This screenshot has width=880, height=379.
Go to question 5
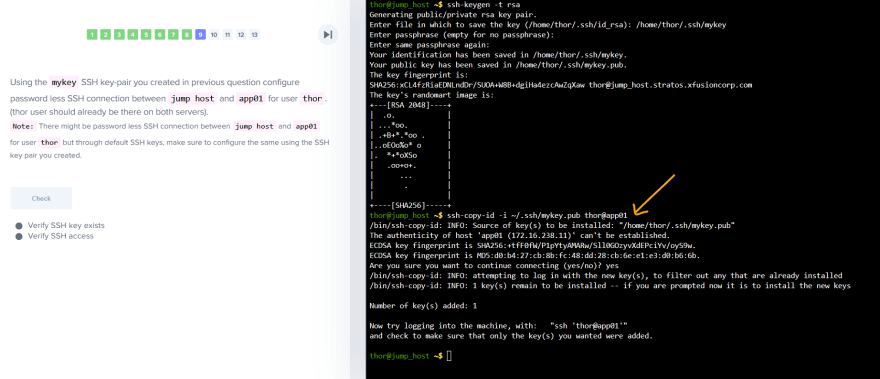(146, 35)
